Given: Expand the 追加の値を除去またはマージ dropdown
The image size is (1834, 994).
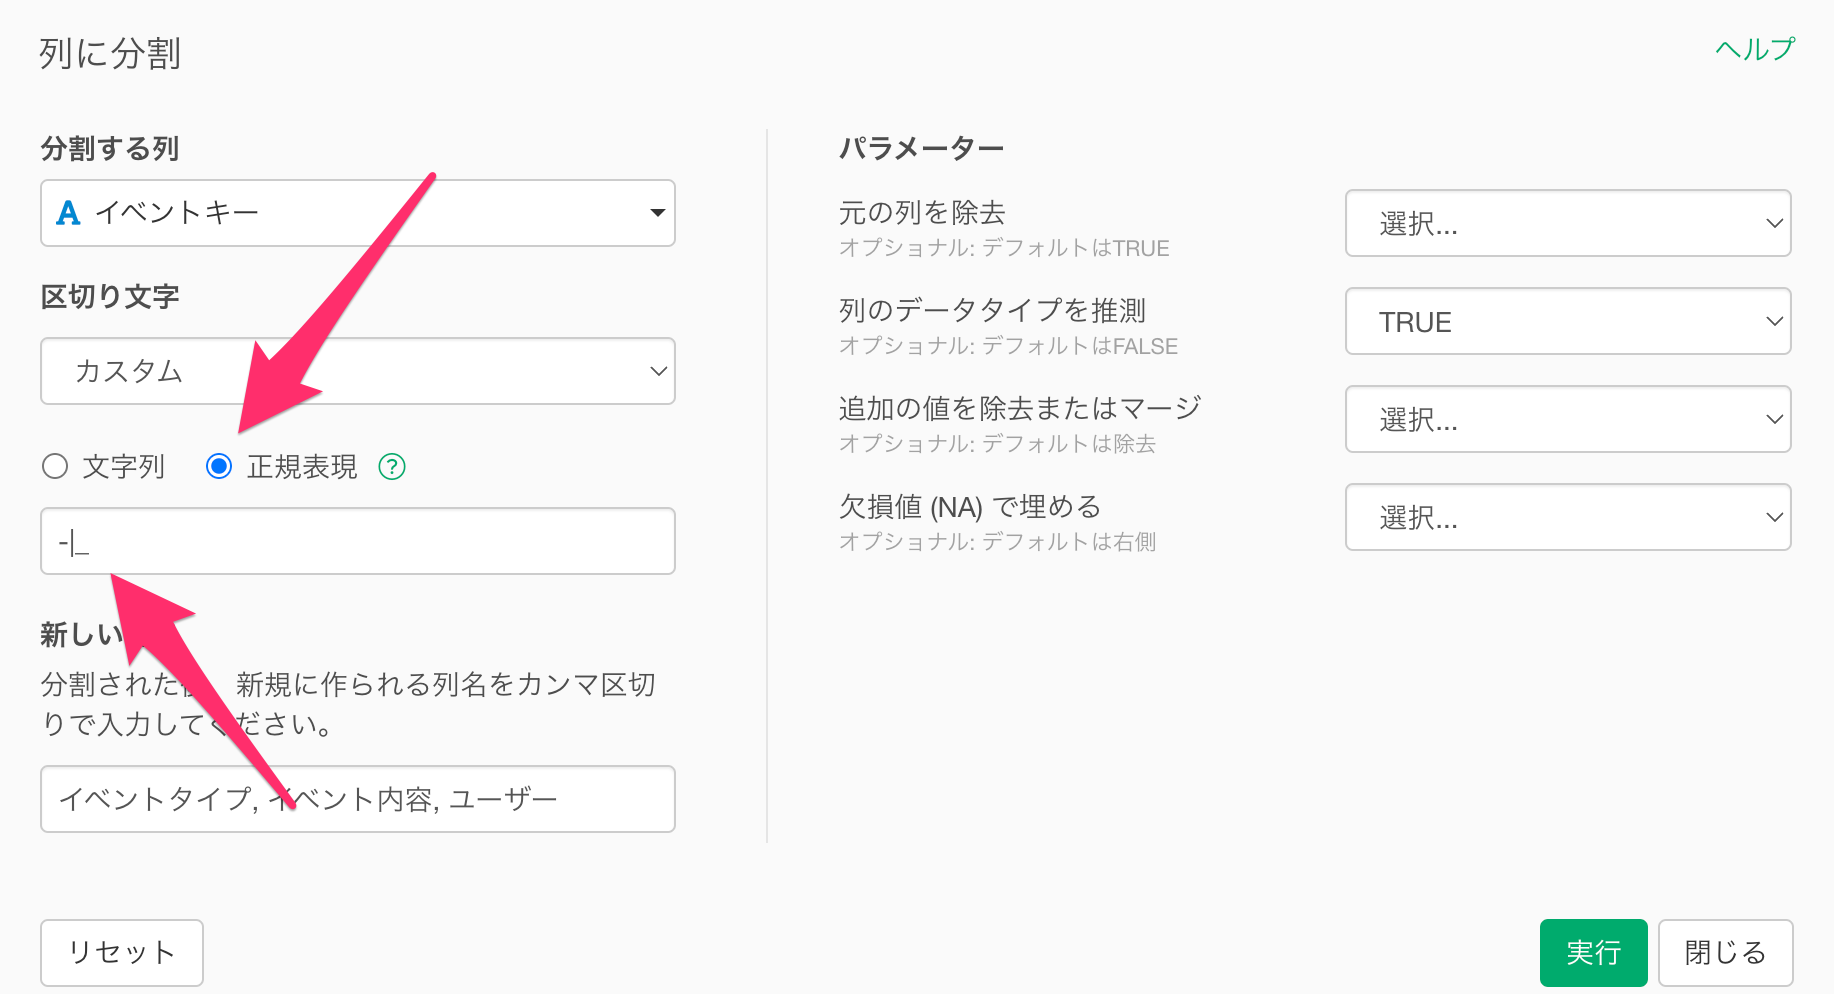Looking at the screenshot, I should click(1566, 419).
